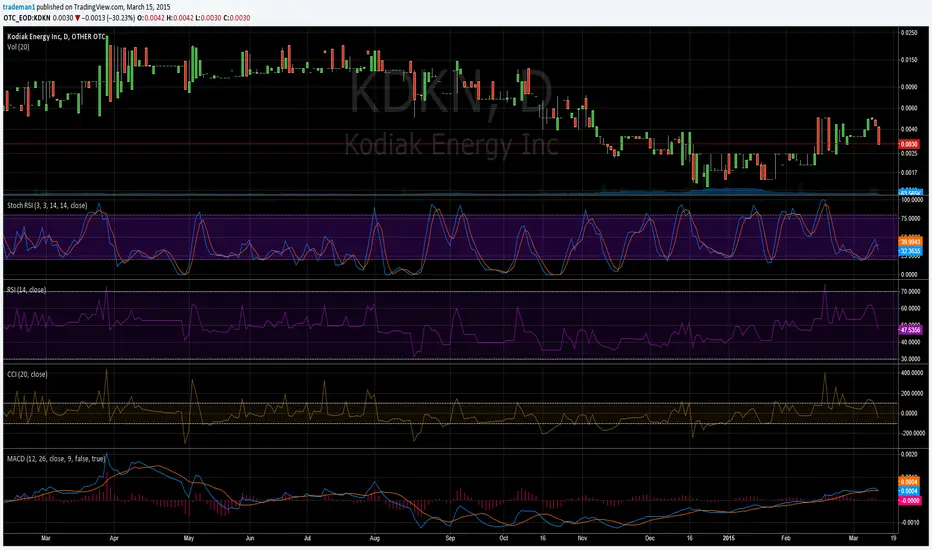Click the 0.0060 price axis label
This screenshot has width=932, height=550.
909,108
